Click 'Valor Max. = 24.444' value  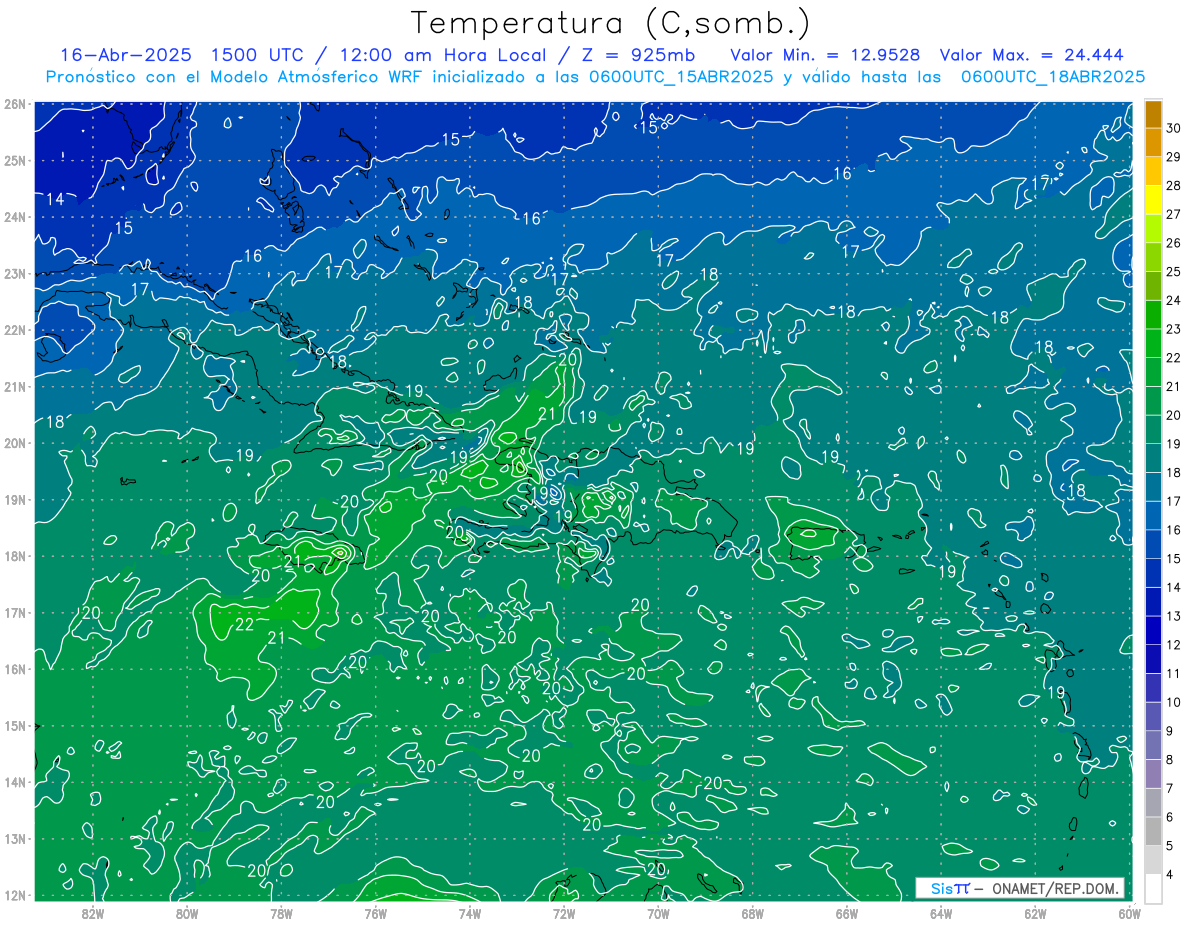click(1032, 55)
